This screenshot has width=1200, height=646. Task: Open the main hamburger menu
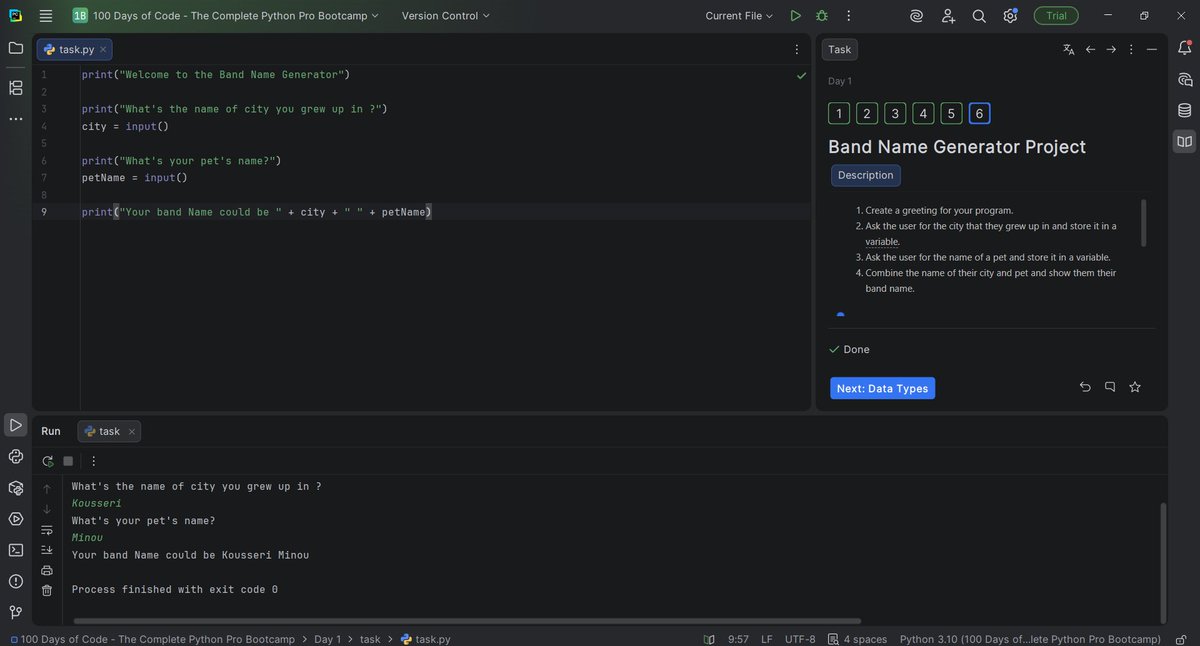coord(46,16)
